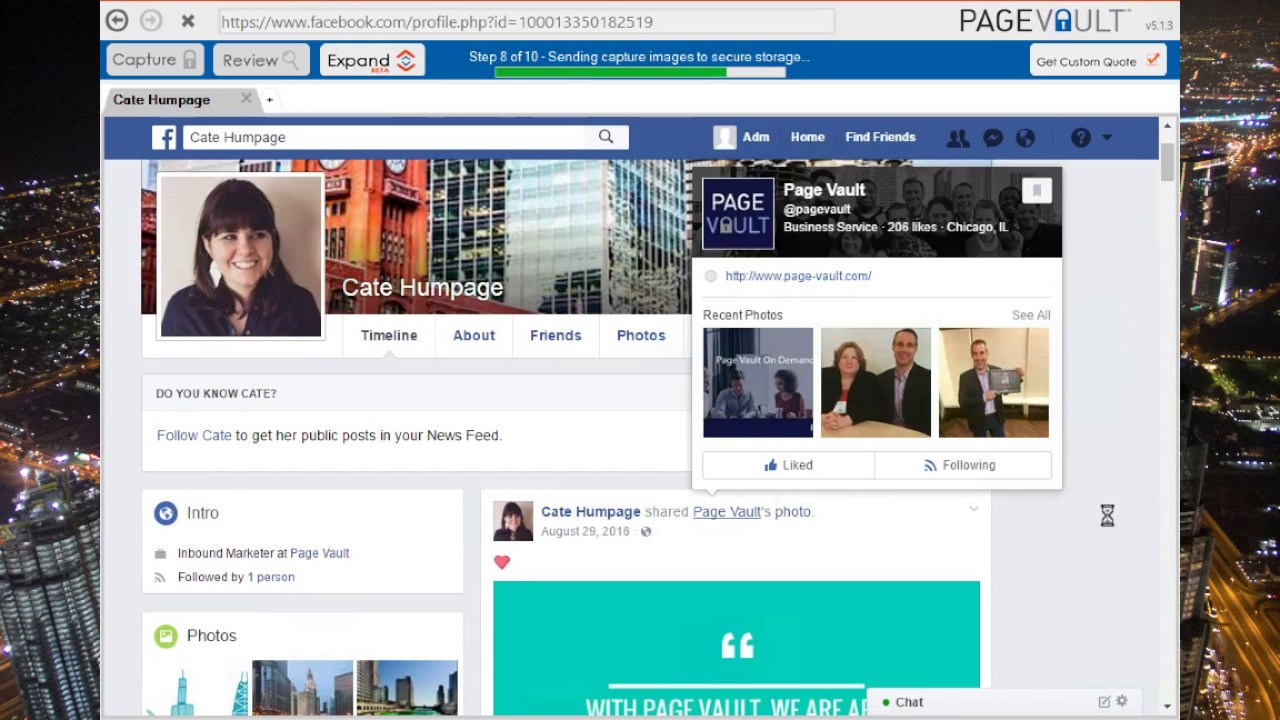Open the help question mark icon
The image size is (1280, 720).
pyautogui.click(x=1081, y=138)
